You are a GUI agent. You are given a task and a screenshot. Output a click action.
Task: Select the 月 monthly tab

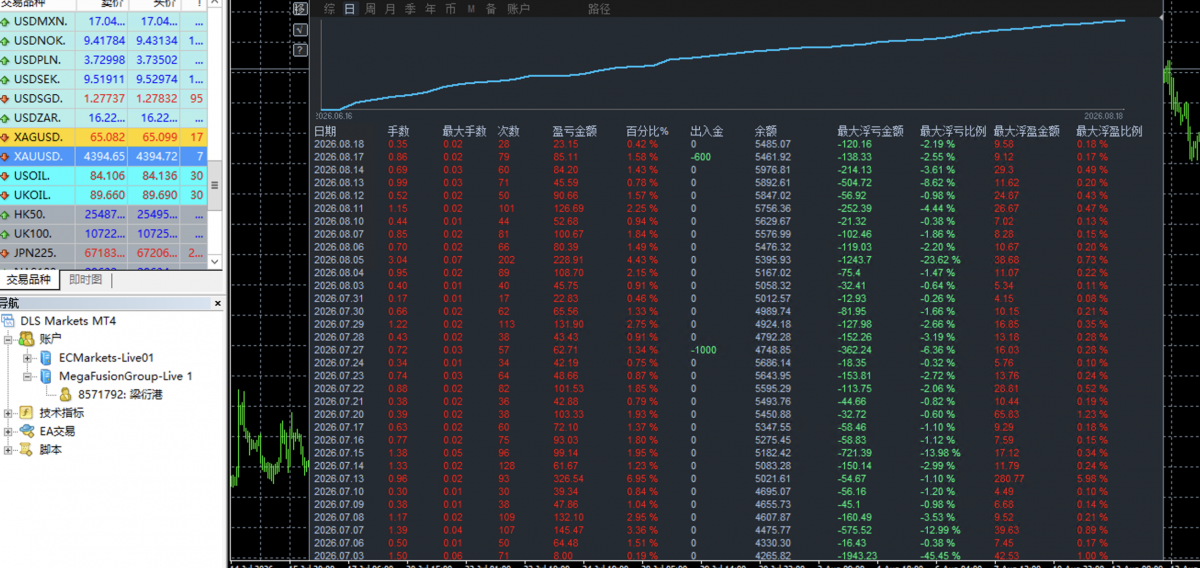(x=390, y=9)
